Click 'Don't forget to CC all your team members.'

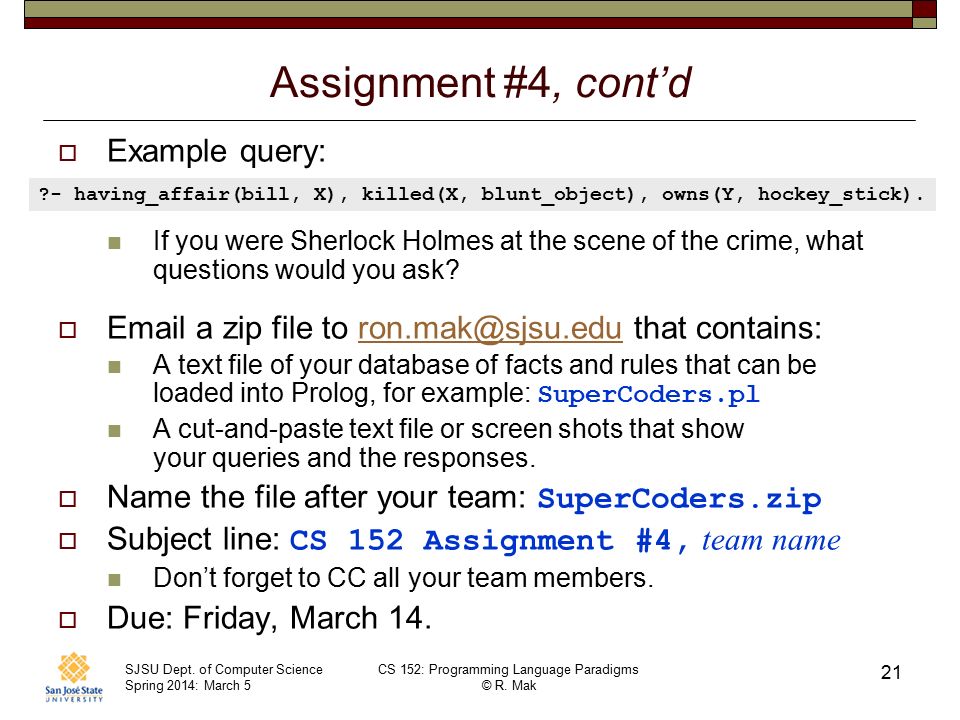(403, 578)
